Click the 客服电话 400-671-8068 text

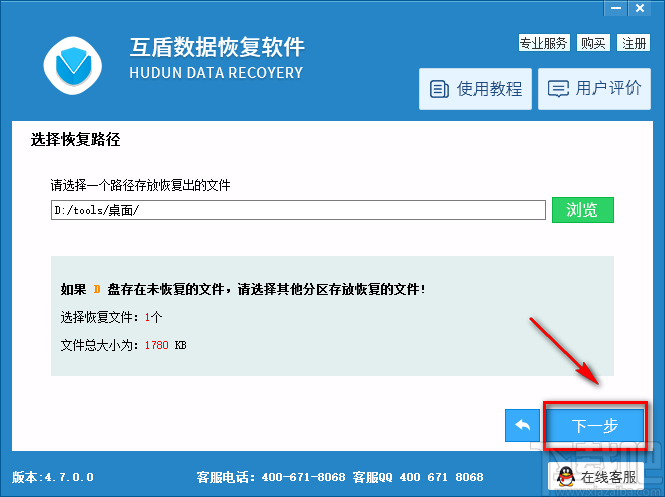pyautogui.click(x=271, y=477)
